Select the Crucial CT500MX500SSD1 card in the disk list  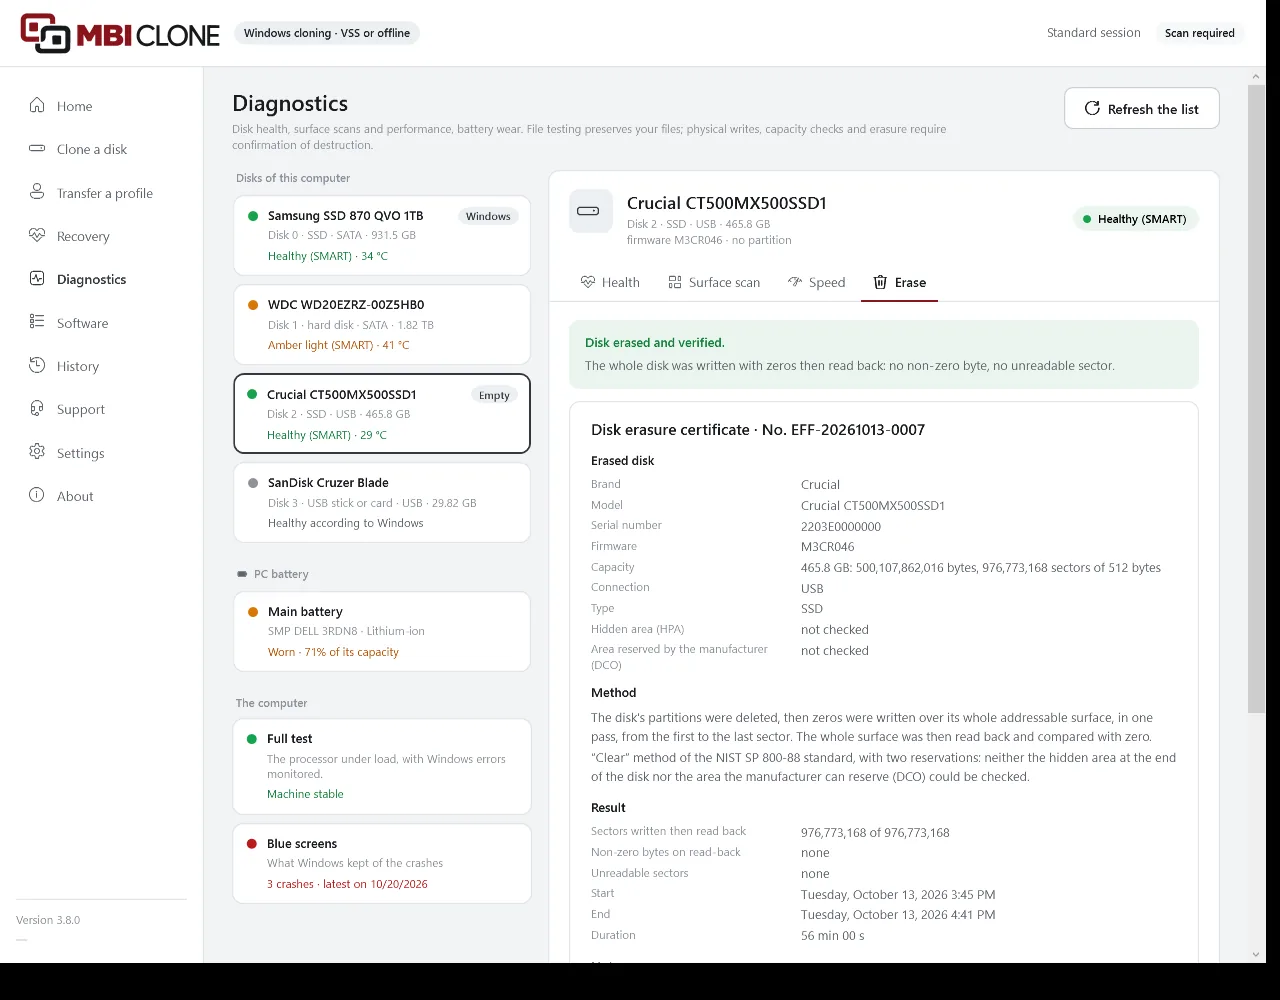(382, 414)
